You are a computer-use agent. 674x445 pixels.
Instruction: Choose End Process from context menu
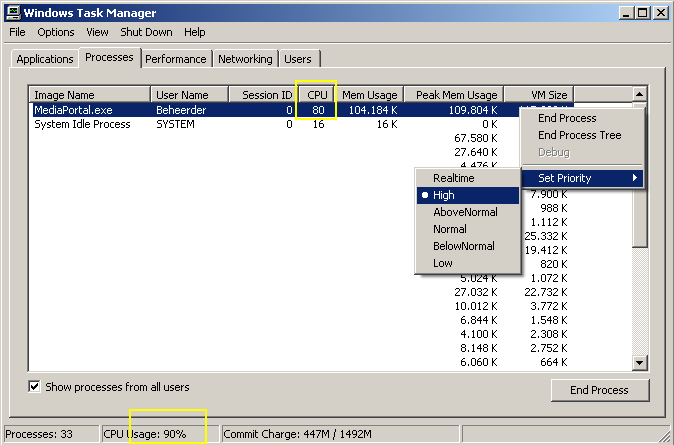[582, 118]
